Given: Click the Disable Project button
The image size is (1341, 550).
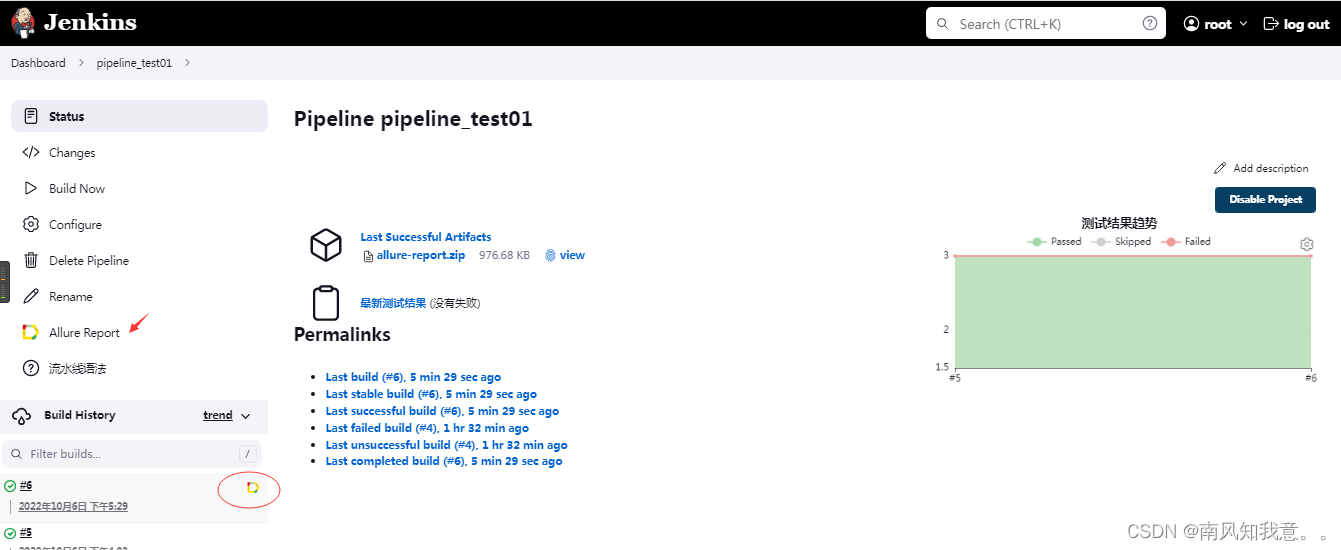Looking at the screenshot, I should (x=1265, y=199).
